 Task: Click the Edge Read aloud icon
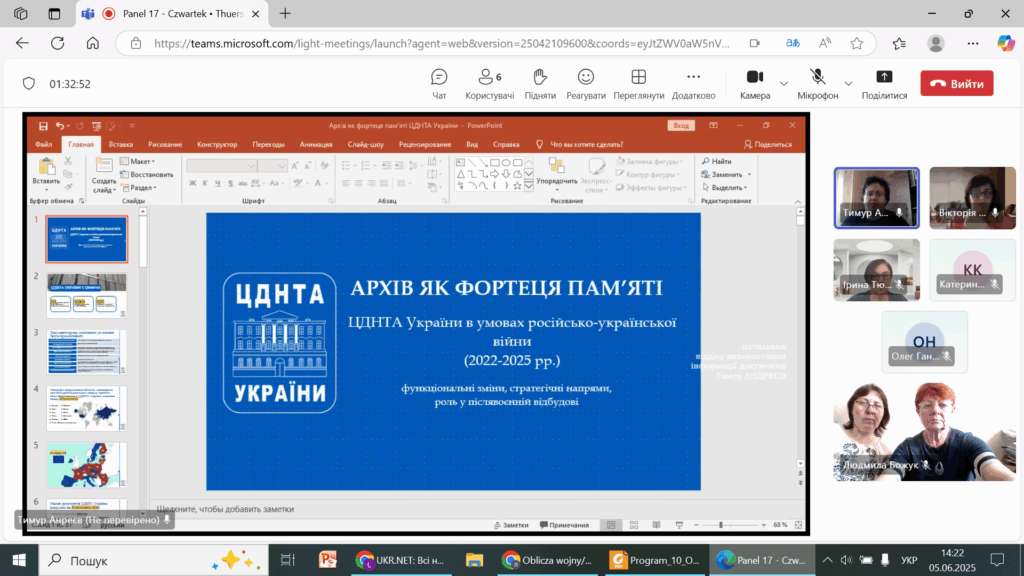pos(825,43)
